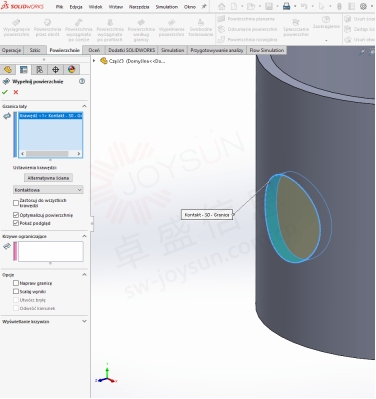
Task: Click the Alternatywna ściana button
Action: pos(48,178)
